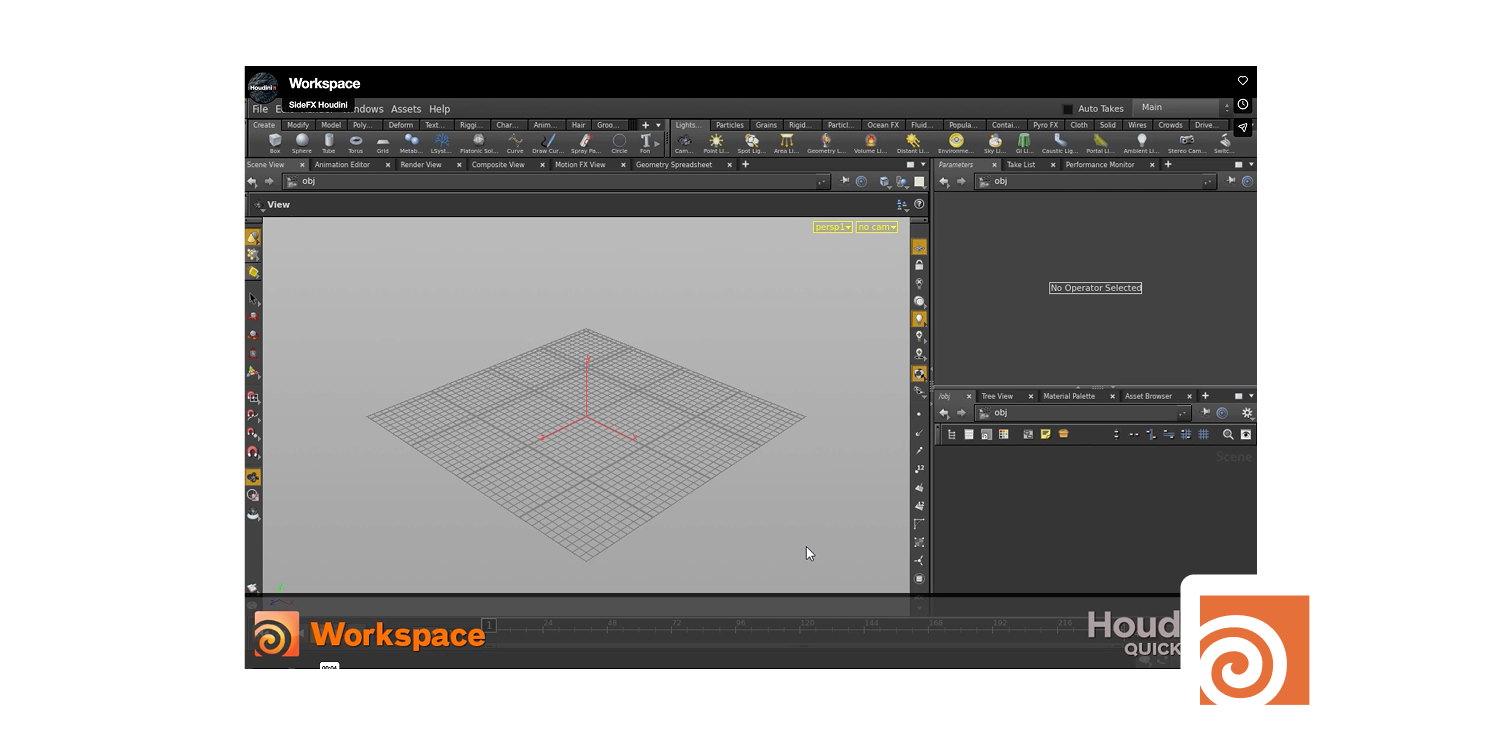
Task: Create a Geometry Light
Action: [x=826, y=144]
